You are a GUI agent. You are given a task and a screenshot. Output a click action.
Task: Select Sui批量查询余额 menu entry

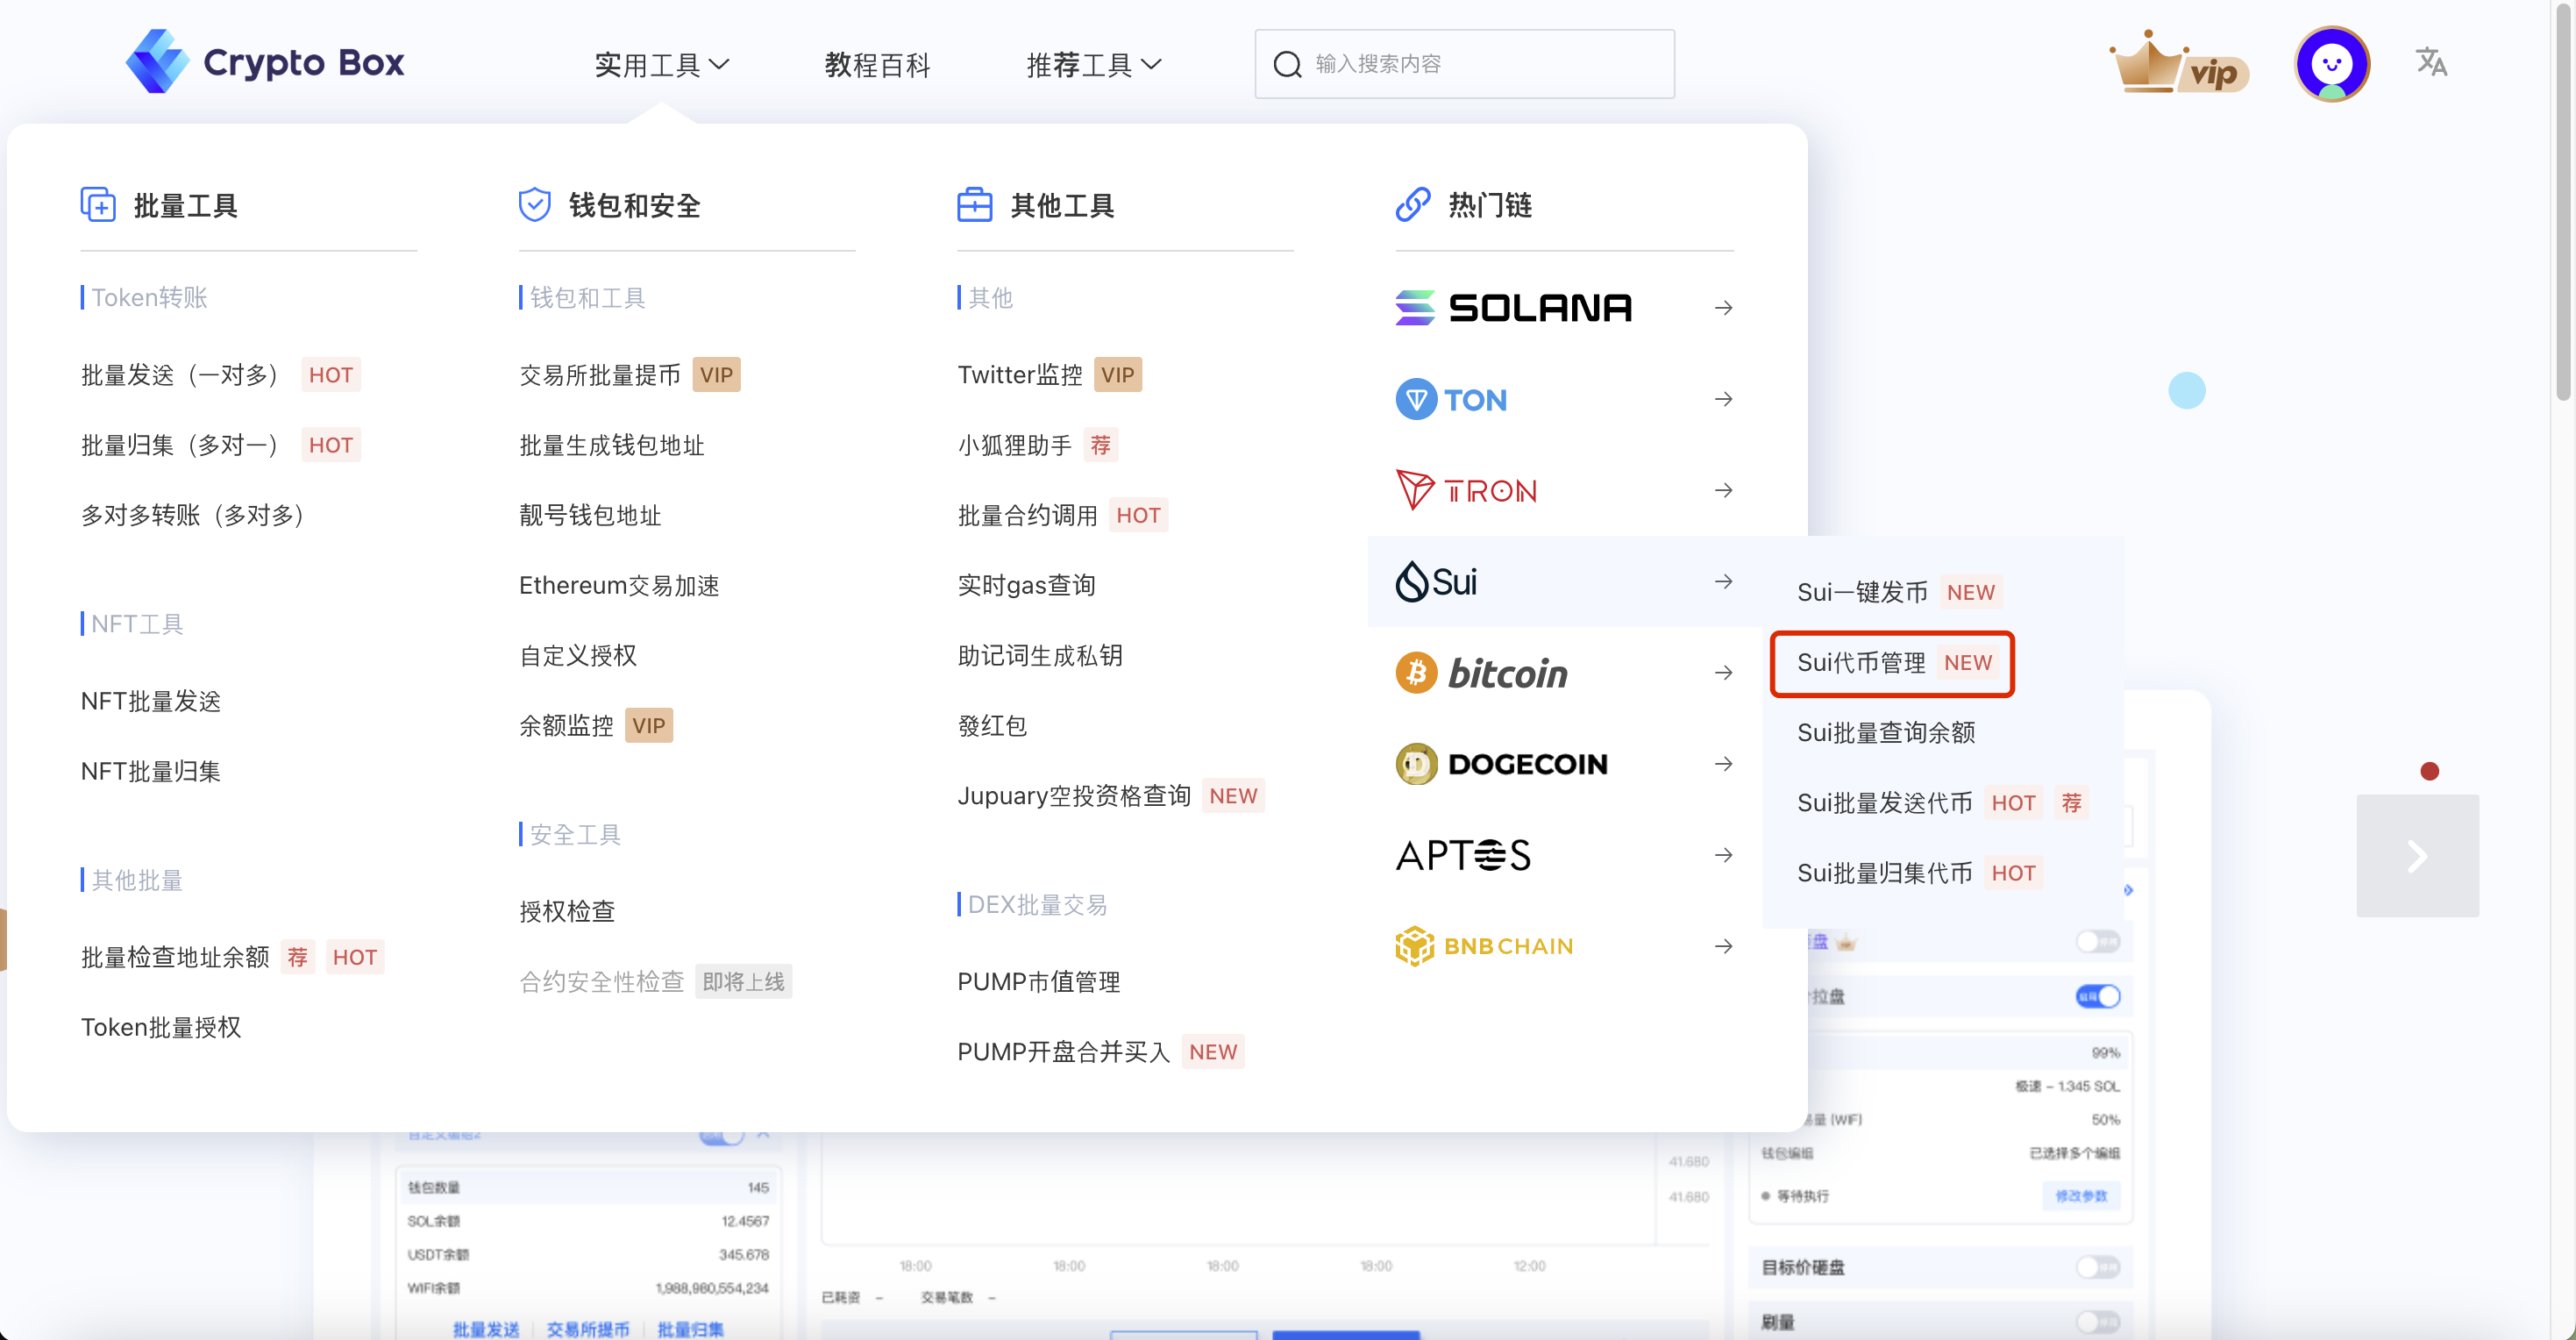click(x=1886, y=732)
